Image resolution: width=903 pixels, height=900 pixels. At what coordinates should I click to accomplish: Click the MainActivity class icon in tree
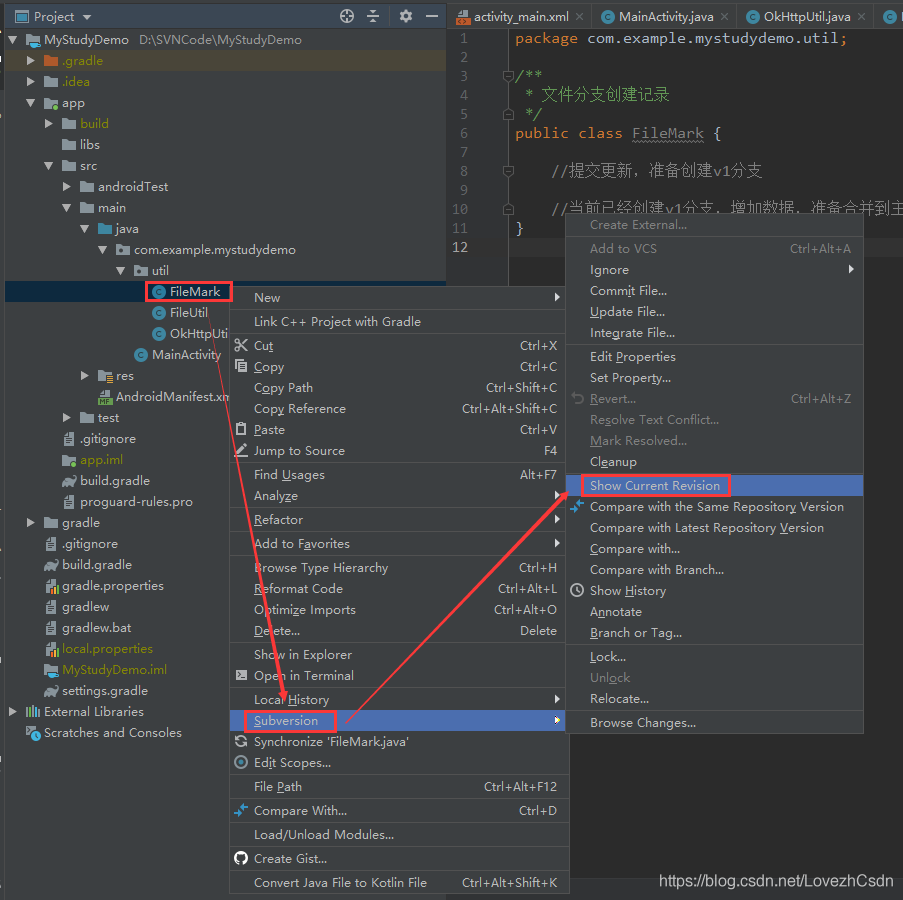coord(141,355)
